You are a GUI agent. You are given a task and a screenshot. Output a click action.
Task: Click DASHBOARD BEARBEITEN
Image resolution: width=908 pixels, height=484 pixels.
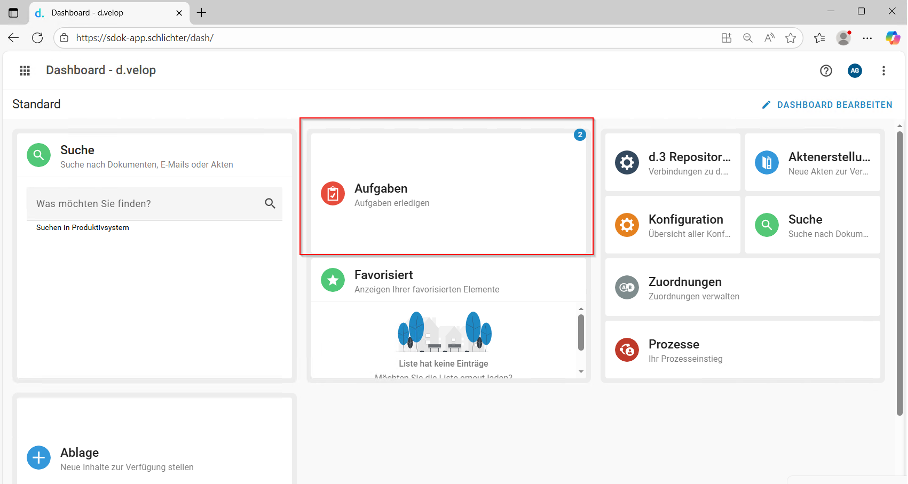click(x=834, y=105)
